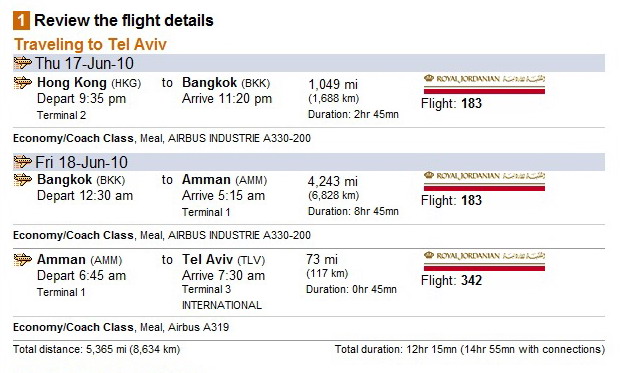The height and width of the screenshot is (373, 621).
Task: Click Royal Jordanian logo for Hong Kong flight
Action: (484, 84)
